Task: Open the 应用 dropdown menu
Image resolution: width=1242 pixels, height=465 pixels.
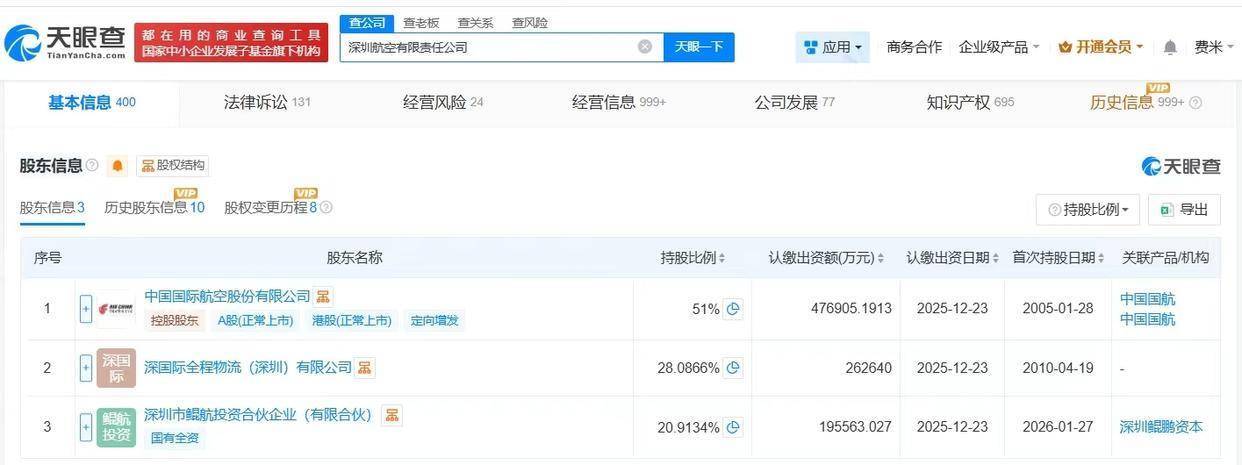Action: [833, 47]
